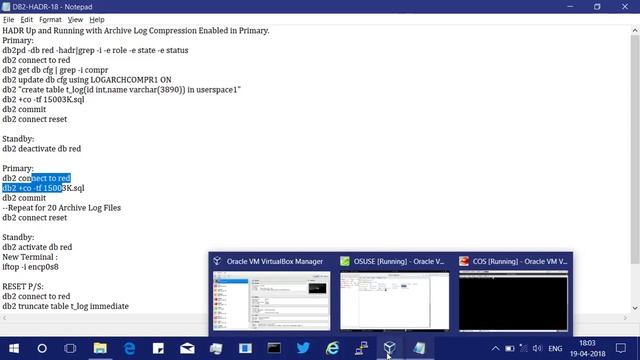Click the Cortana search circle icon
The width and height of the screenshot is (640, 360).
pos(42,348)
